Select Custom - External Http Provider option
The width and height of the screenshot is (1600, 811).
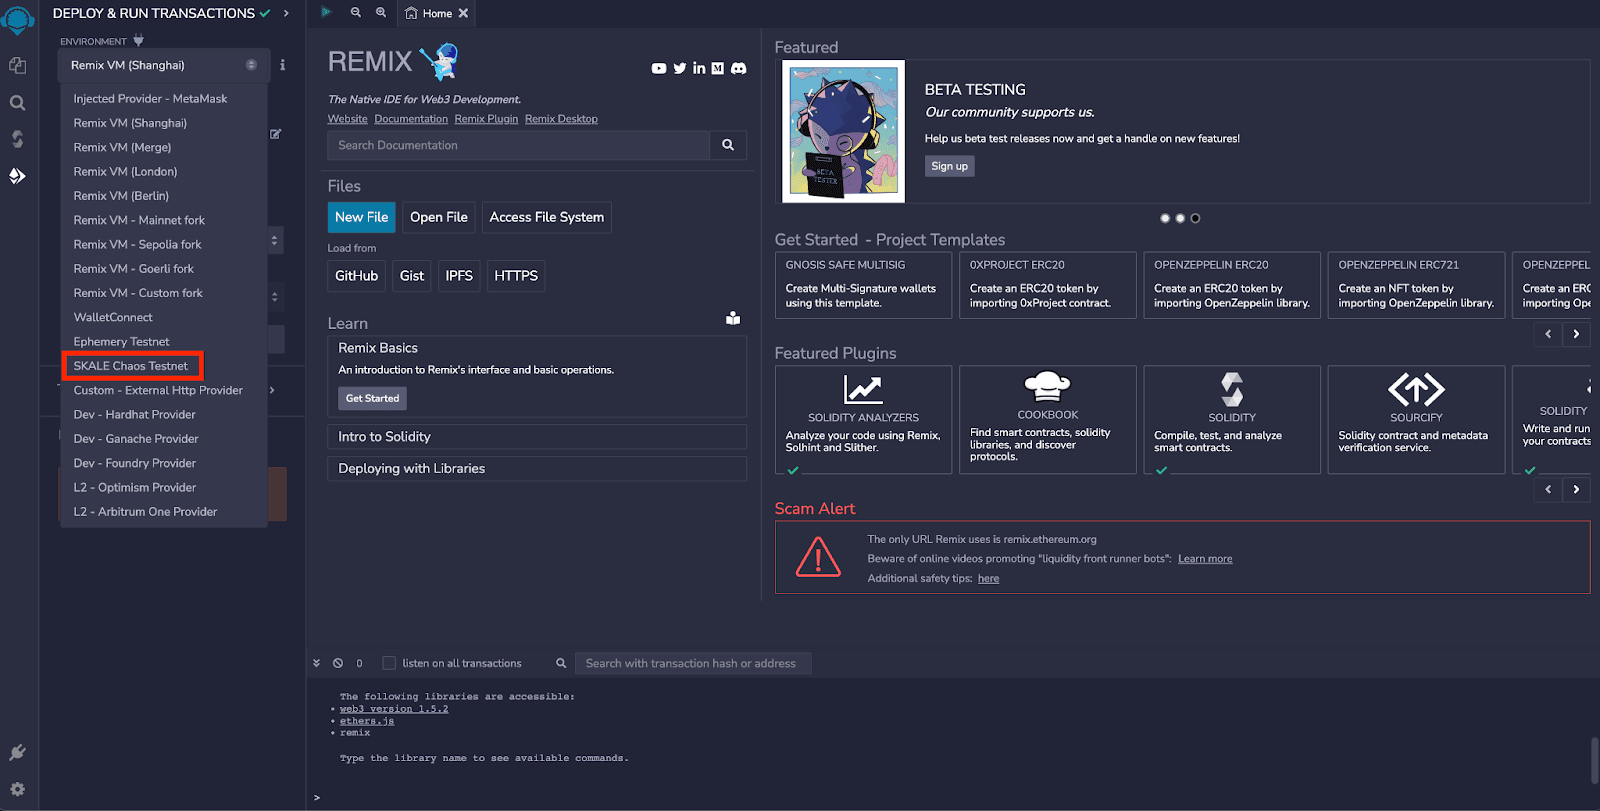(x=158, y=390)
